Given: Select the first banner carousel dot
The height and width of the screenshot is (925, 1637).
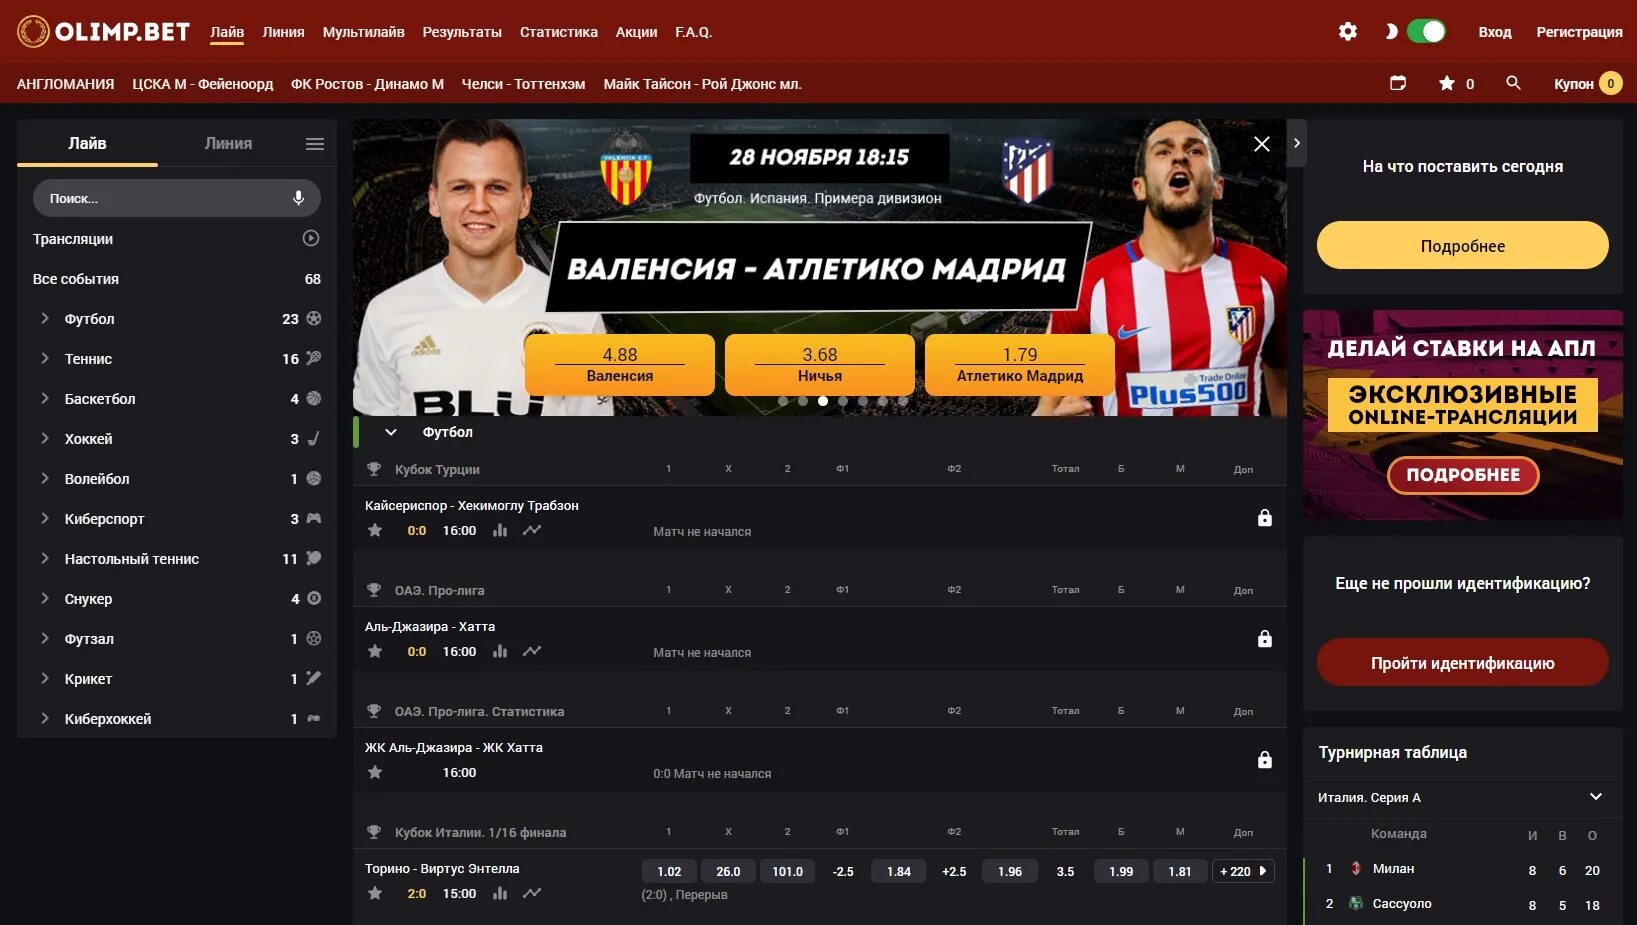Looking at the screenshot, I should coord(783,401).
